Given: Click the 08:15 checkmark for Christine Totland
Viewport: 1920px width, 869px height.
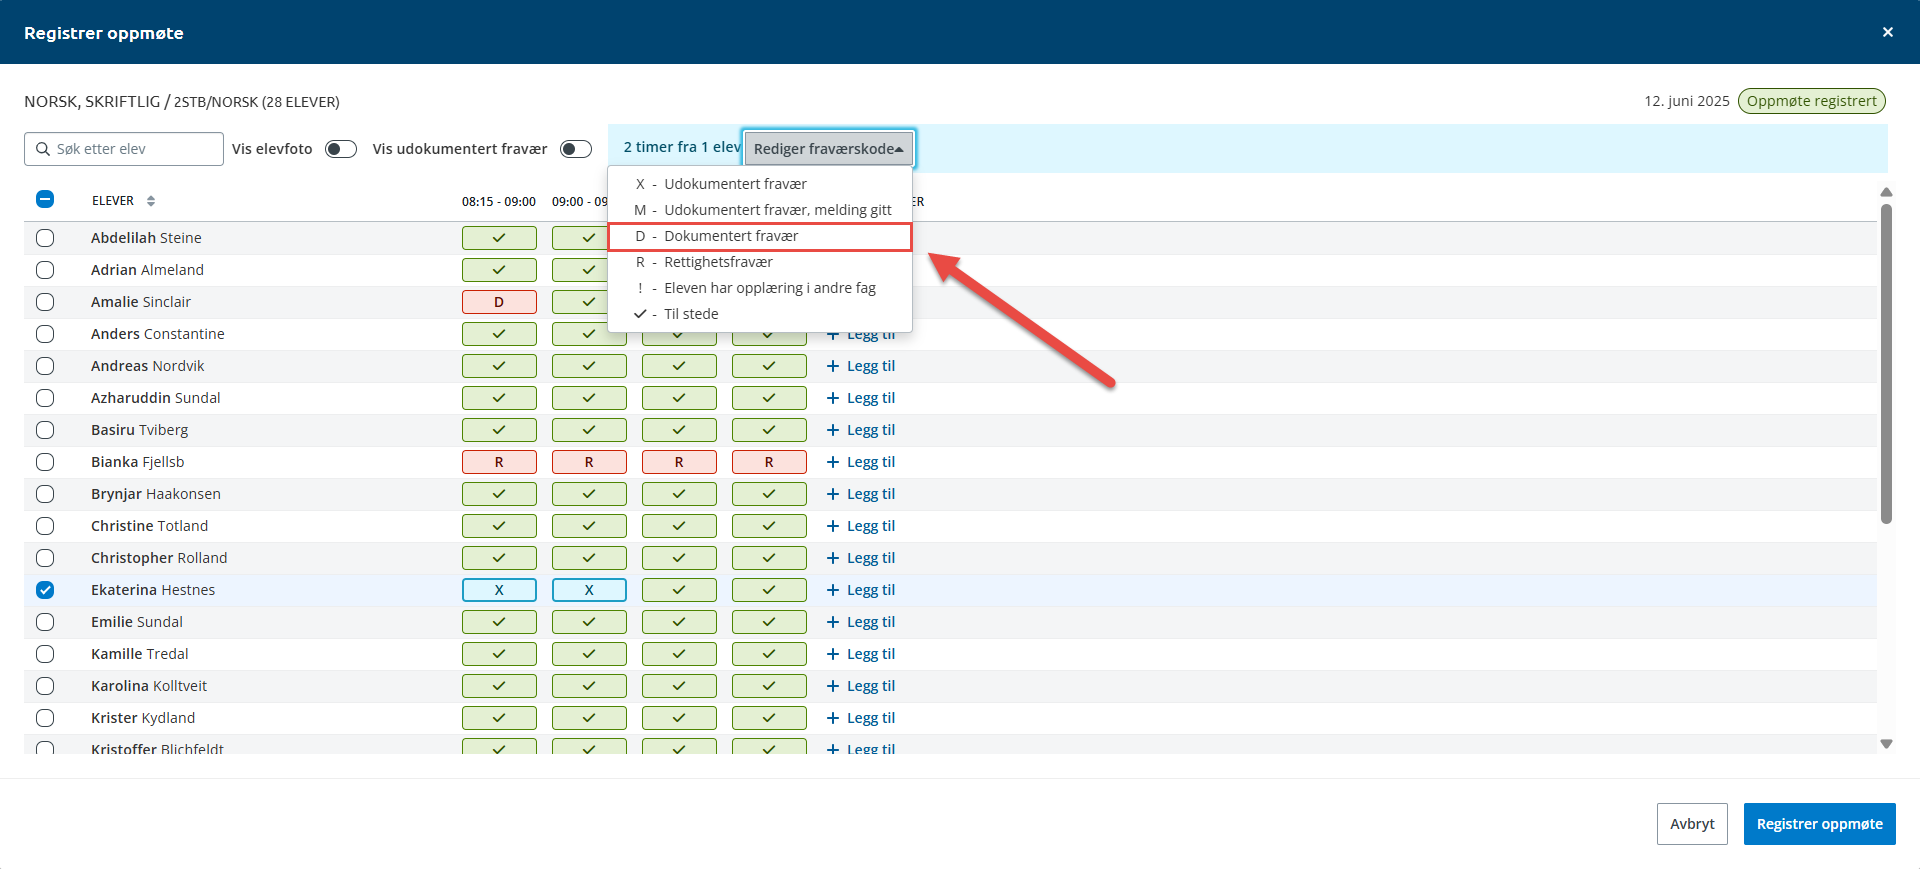Looking at the screenshot, I should (x=499, y=526).
